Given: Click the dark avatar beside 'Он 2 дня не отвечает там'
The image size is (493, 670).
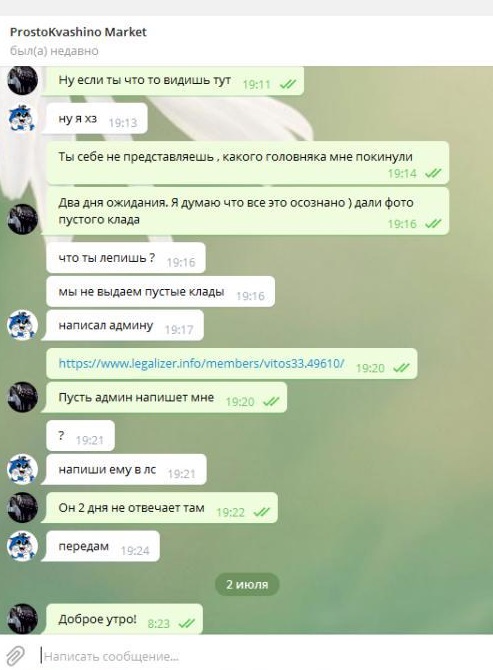Looking at the screenshot, I should tap(22, 507).
